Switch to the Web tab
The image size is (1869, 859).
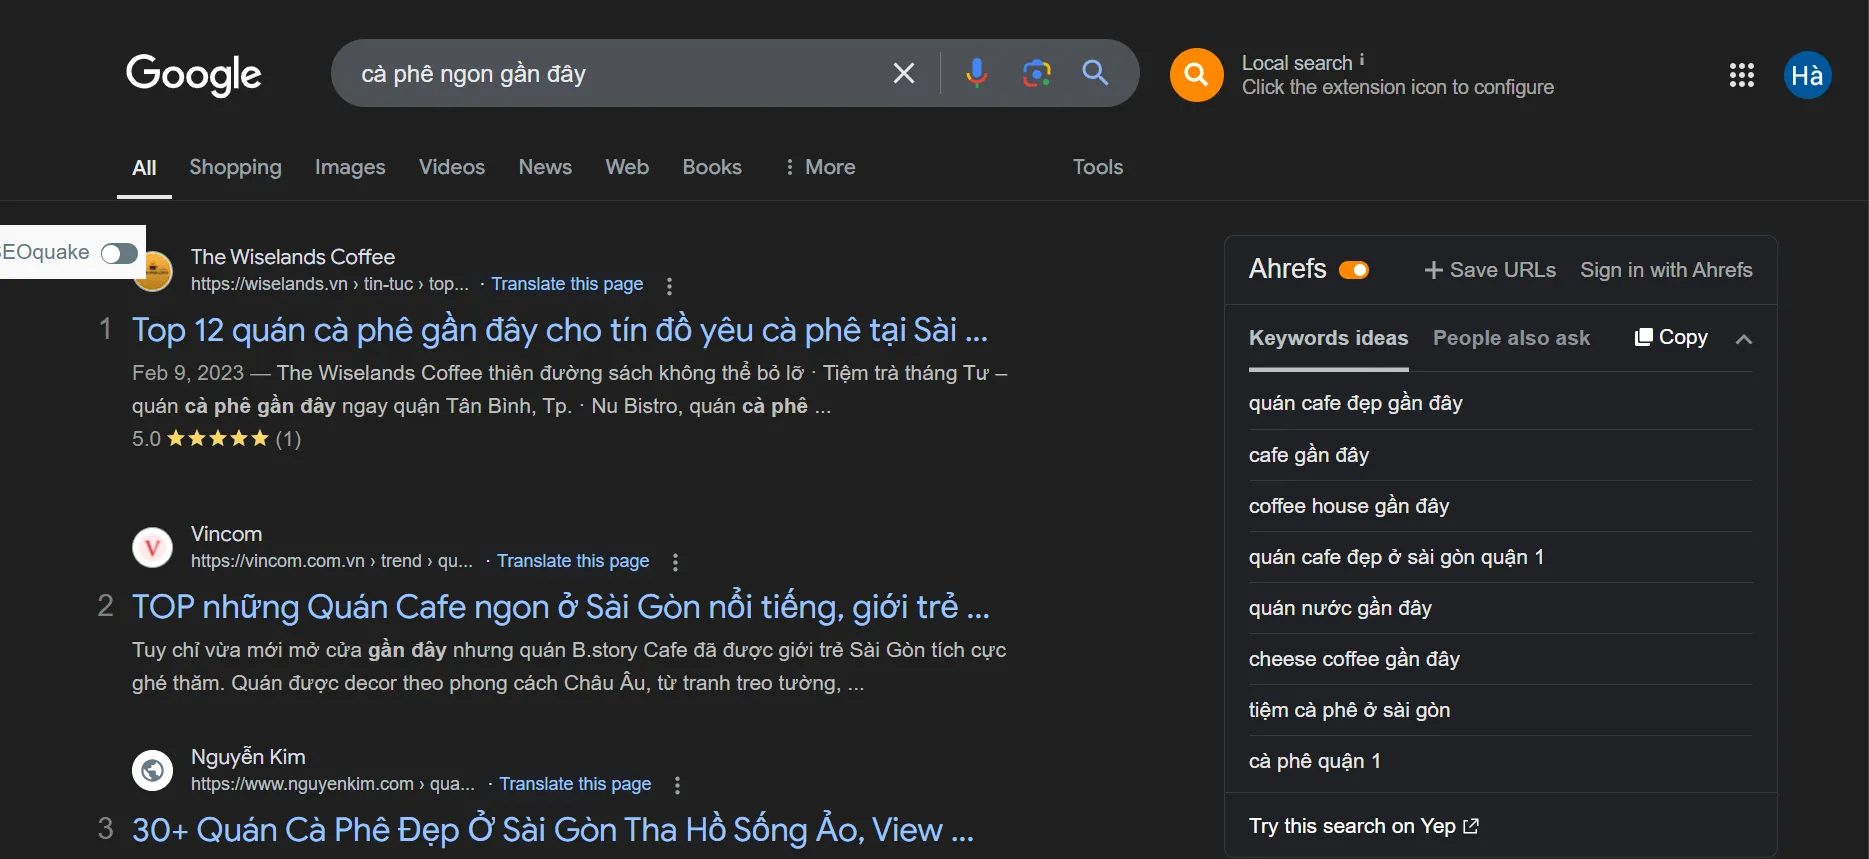627,167
